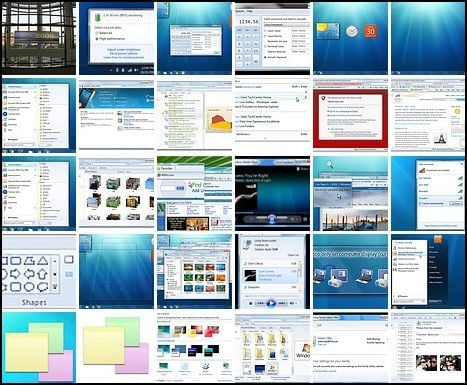Select the rounded rectangular callout shape
This screenshot has height=385, width=467.
click(16, 287)
